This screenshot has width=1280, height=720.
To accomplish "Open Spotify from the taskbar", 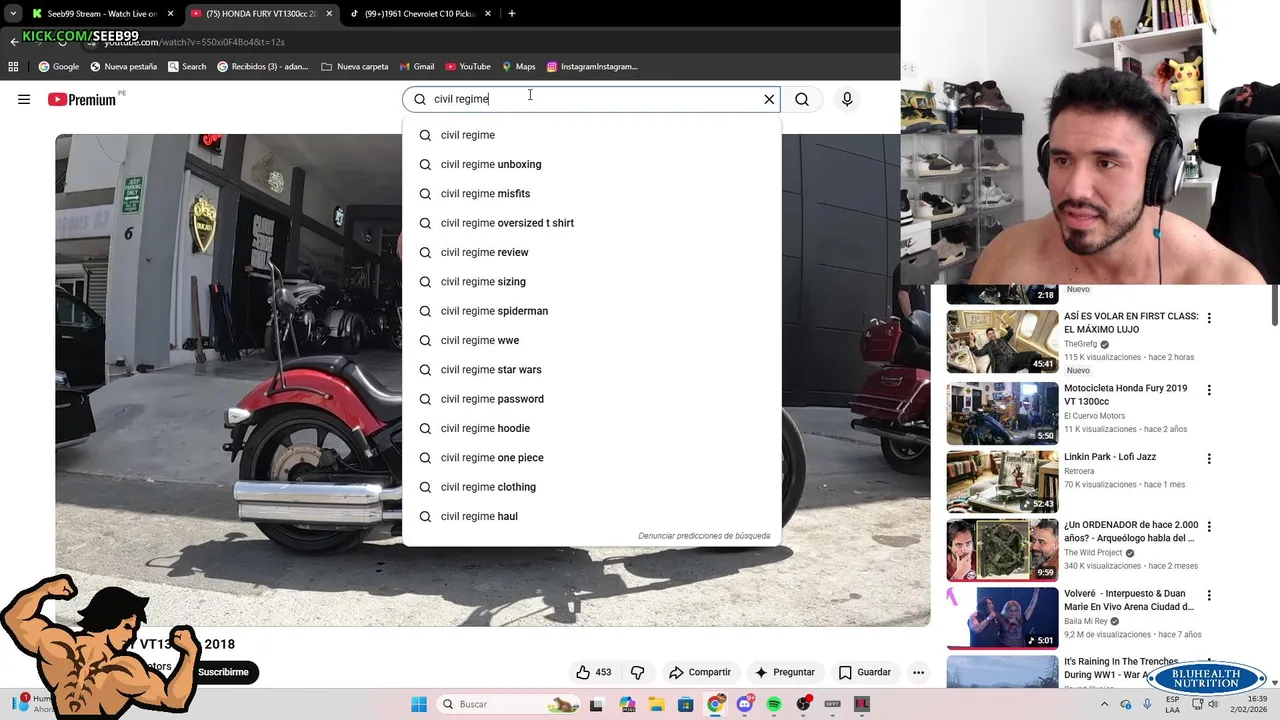I will tap(774, 704).
